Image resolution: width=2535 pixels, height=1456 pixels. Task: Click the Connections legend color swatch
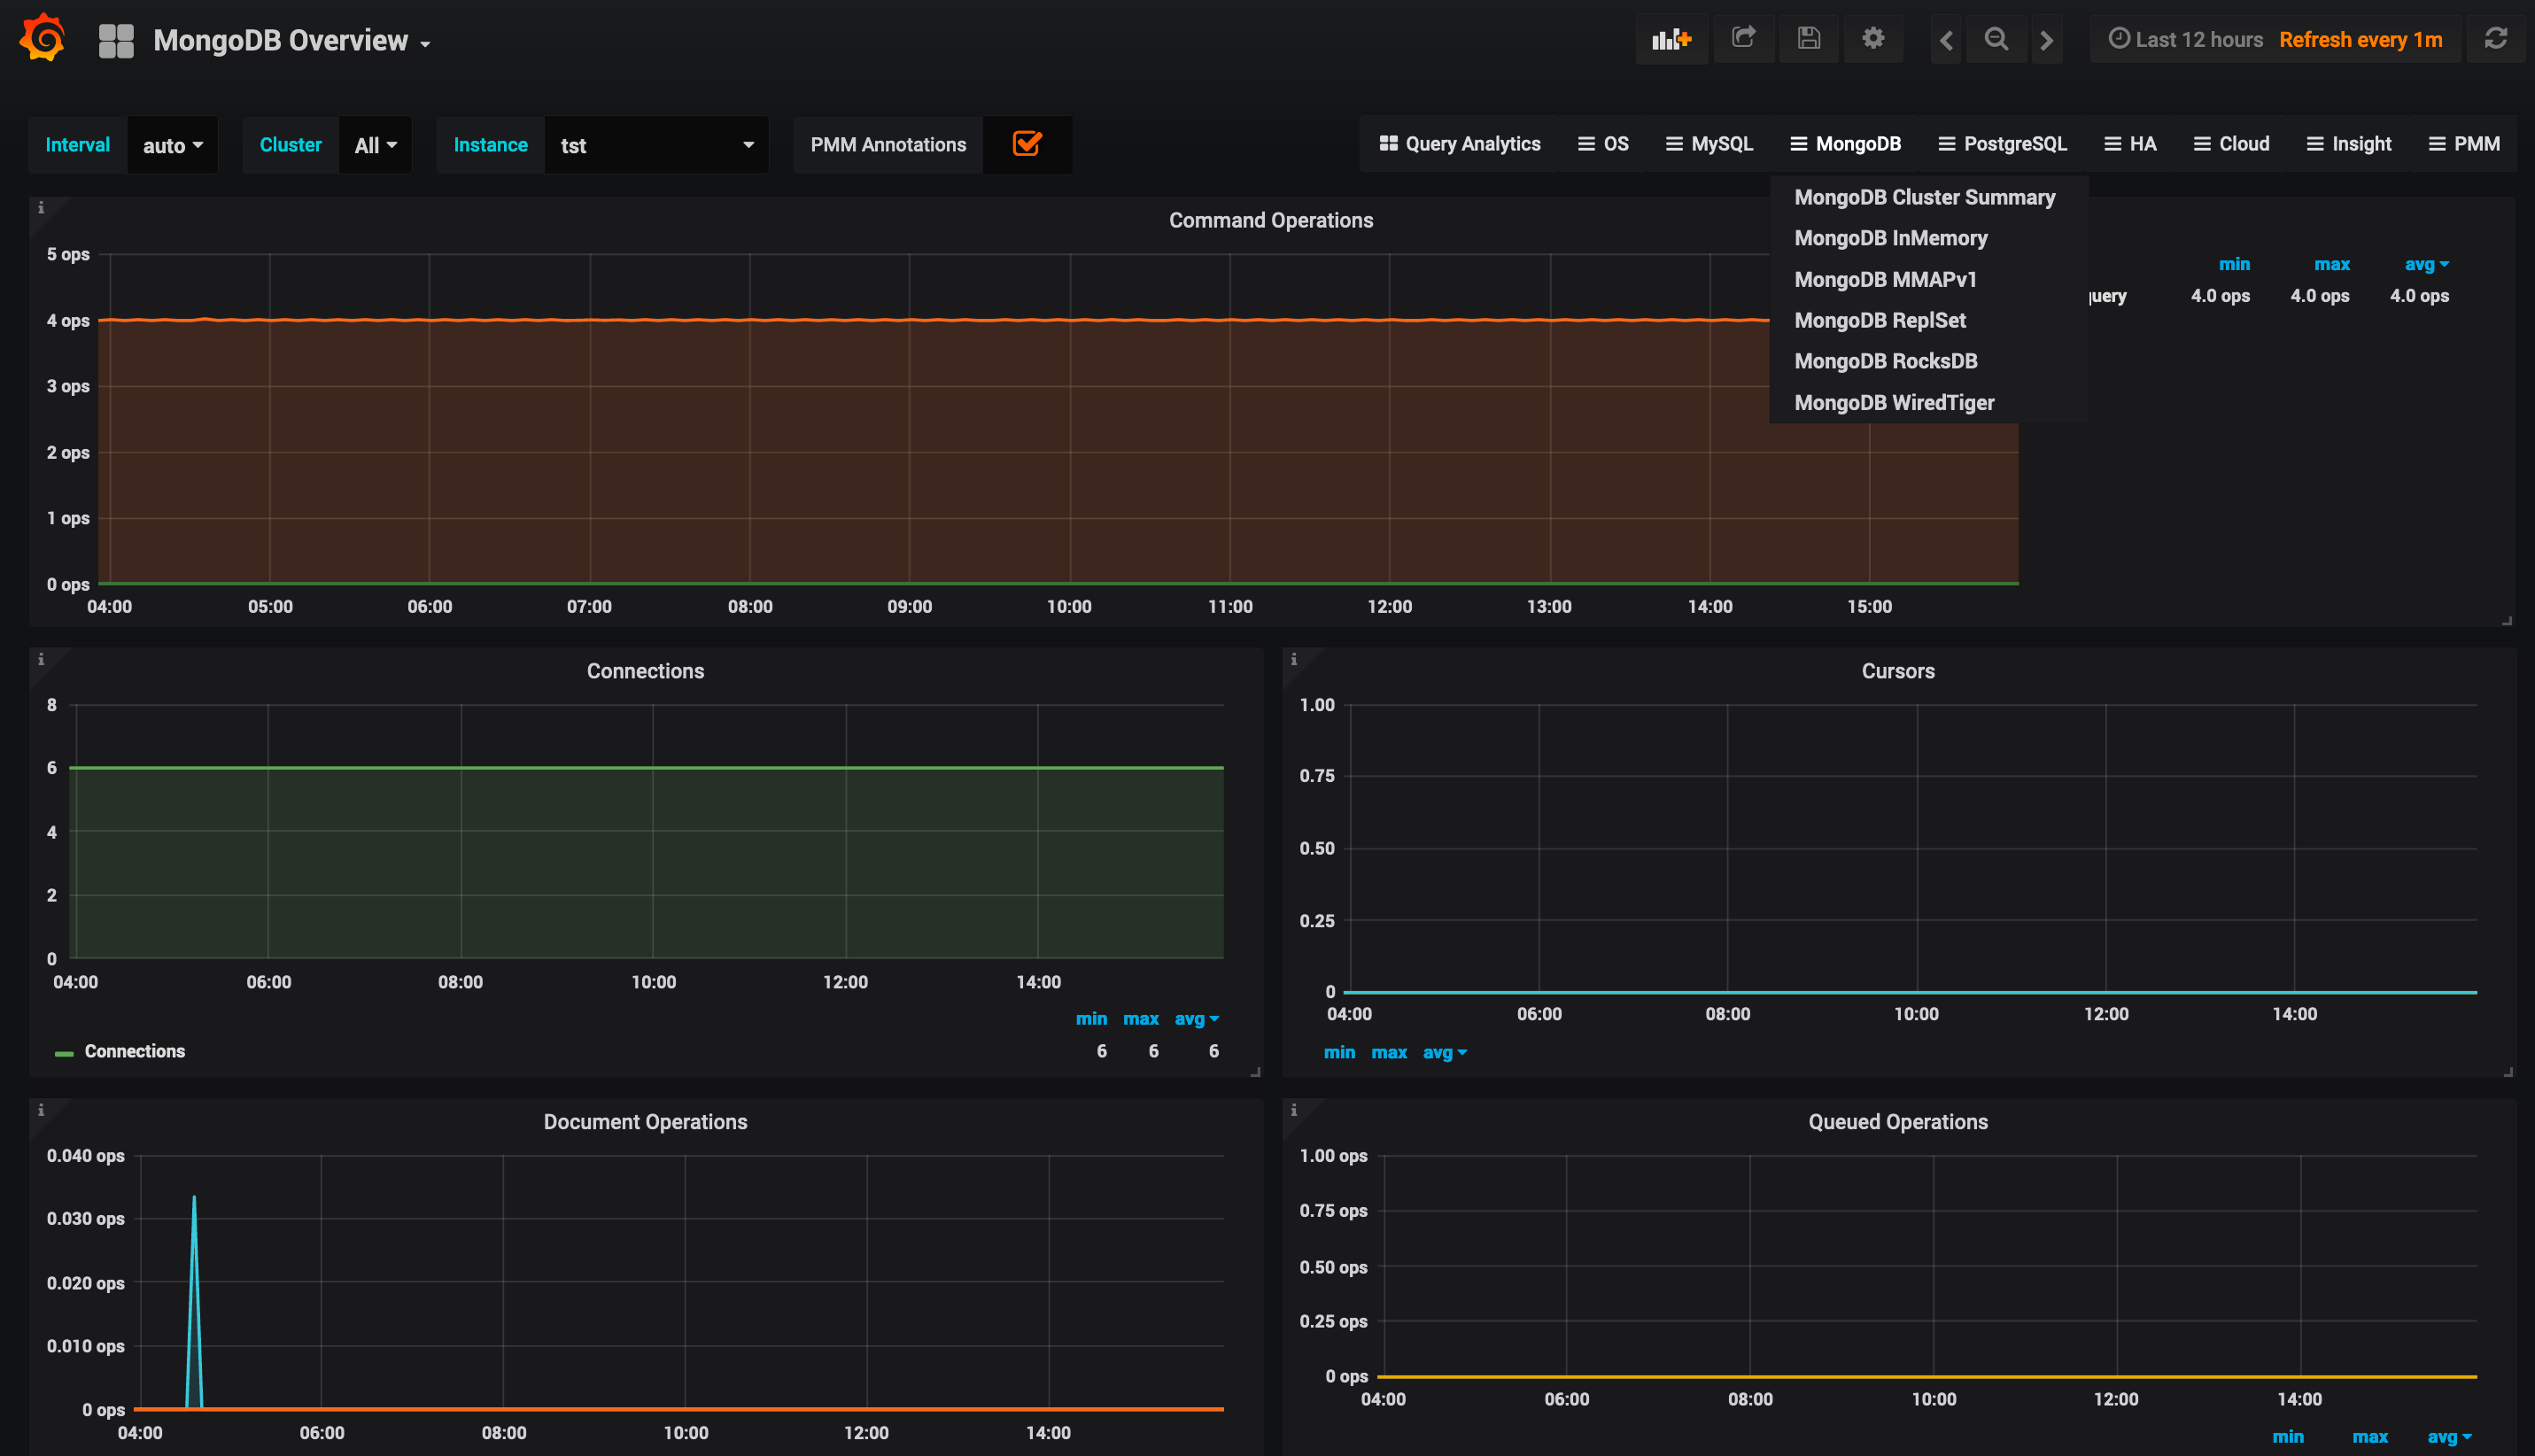click(x=64, y=1053)
